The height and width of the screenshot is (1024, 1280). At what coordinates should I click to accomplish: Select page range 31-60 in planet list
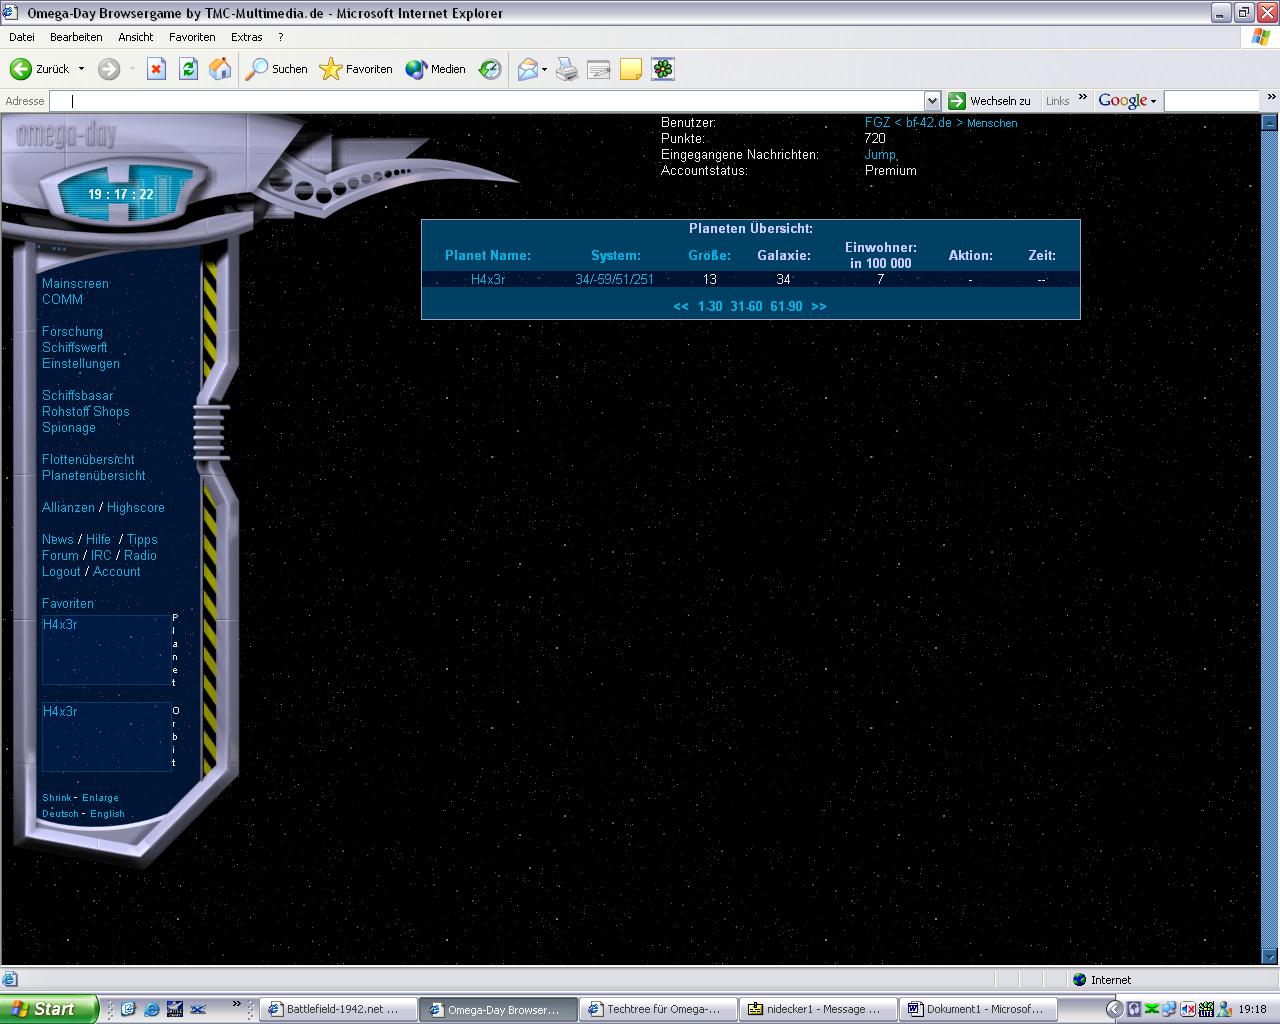point(746,306)
